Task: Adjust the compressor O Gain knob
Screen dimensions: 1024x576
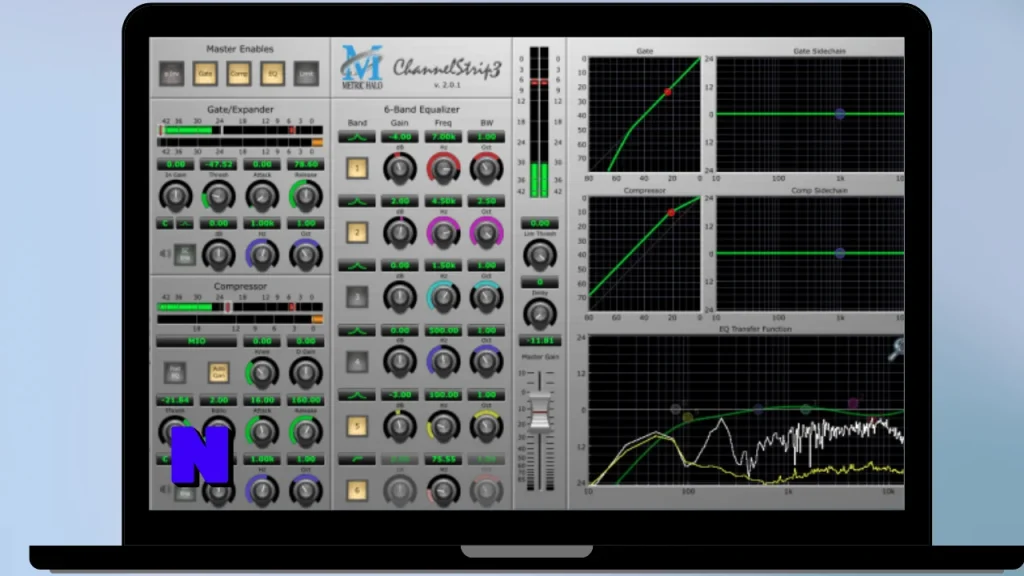Action: [x=306, y=373]
